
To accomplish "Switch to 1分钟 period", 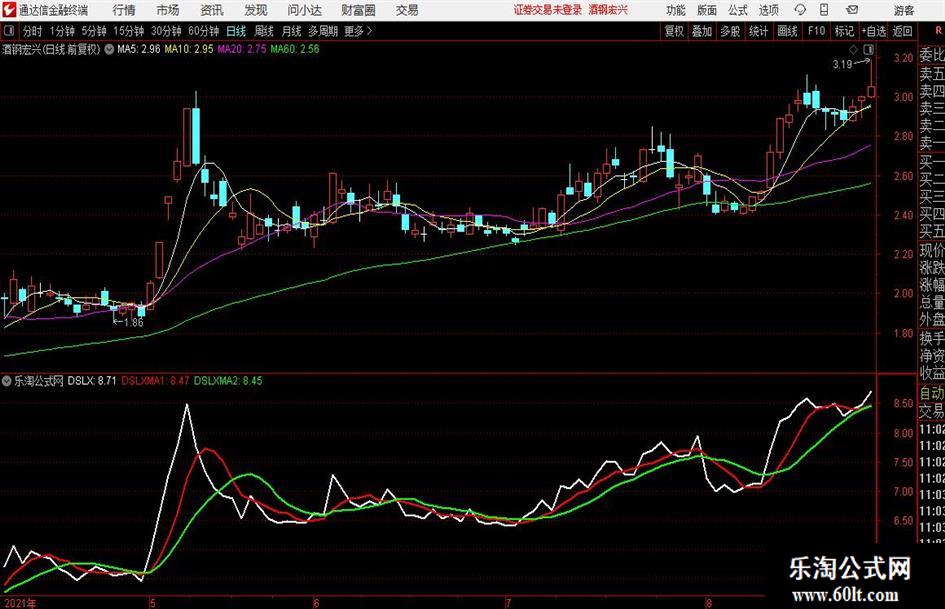I will click(x=61, y=31).
